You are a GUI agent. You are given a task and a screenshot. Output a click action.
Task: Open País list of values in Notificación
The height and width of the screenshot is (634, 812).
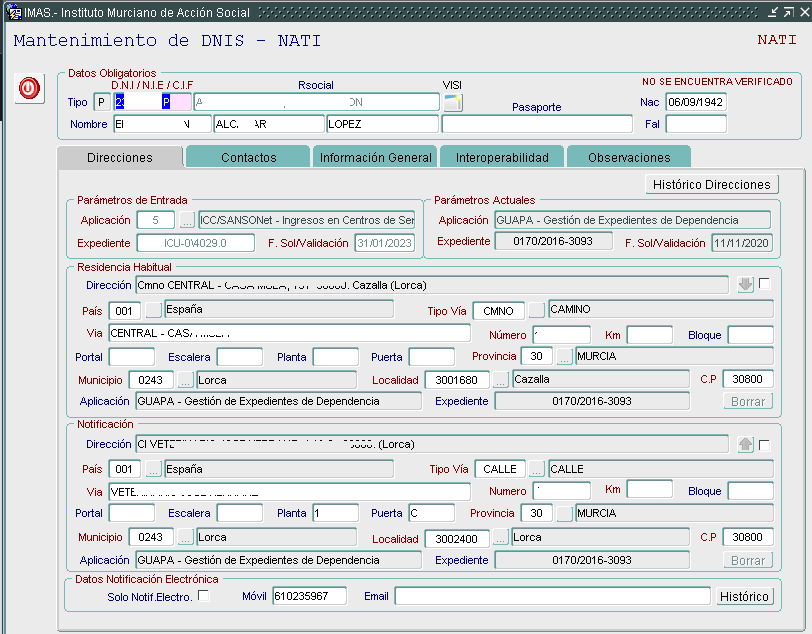click(x=153, y=469)
